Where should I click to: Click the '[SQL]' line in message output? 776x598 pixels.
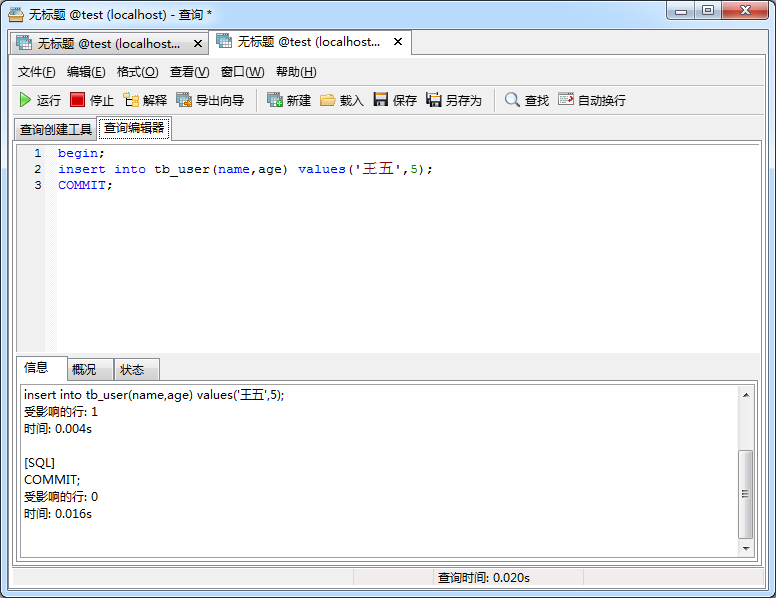pos(40,463)
